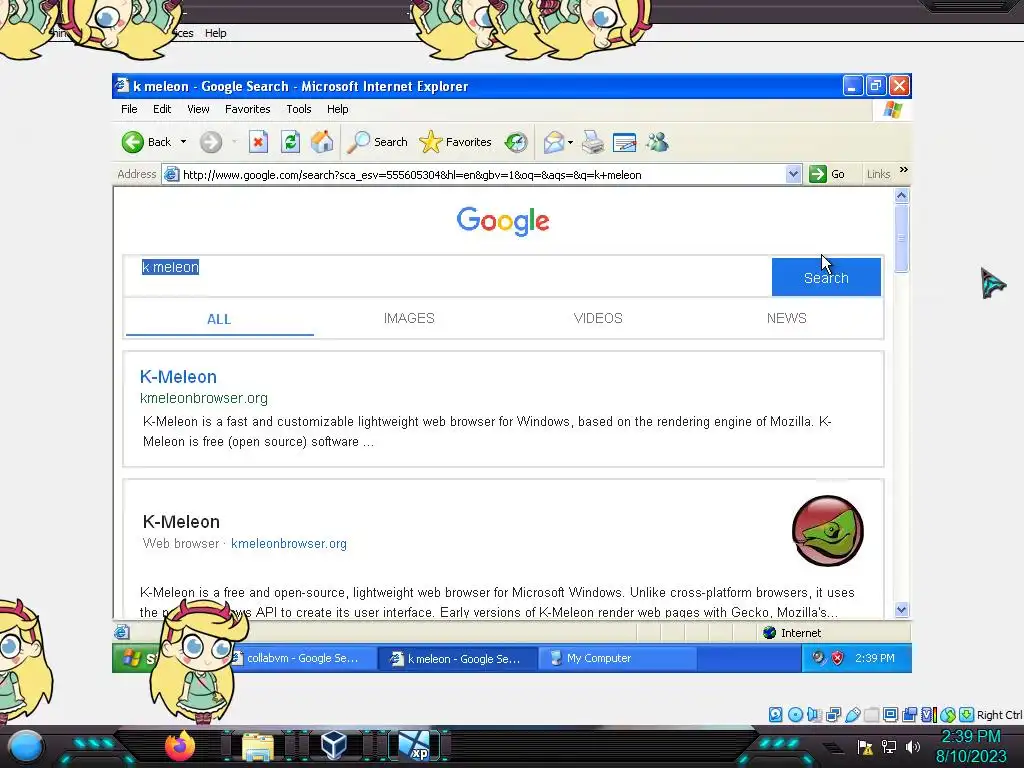Click the VirtualBox keyboard capture arrow icon
This screenshot has width=1024, height=768.
point(967,714)
